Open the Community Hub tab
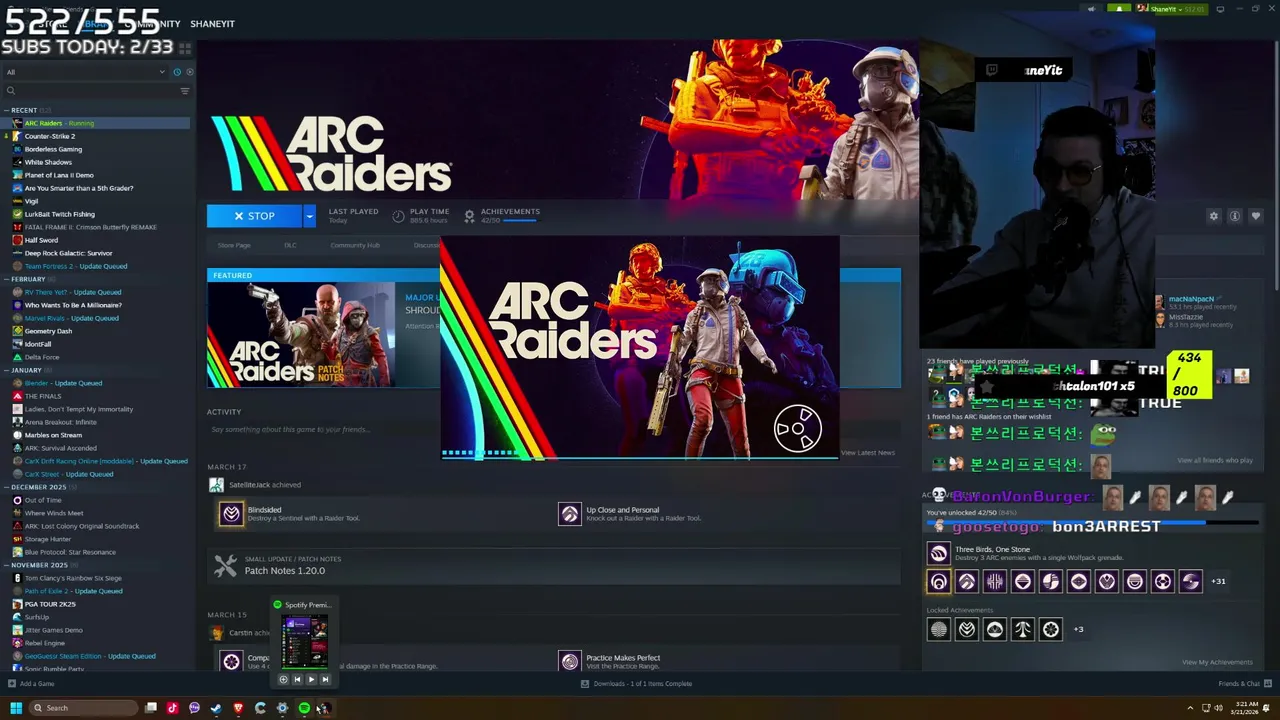The image size is (1280, 720). click(355, 245)
